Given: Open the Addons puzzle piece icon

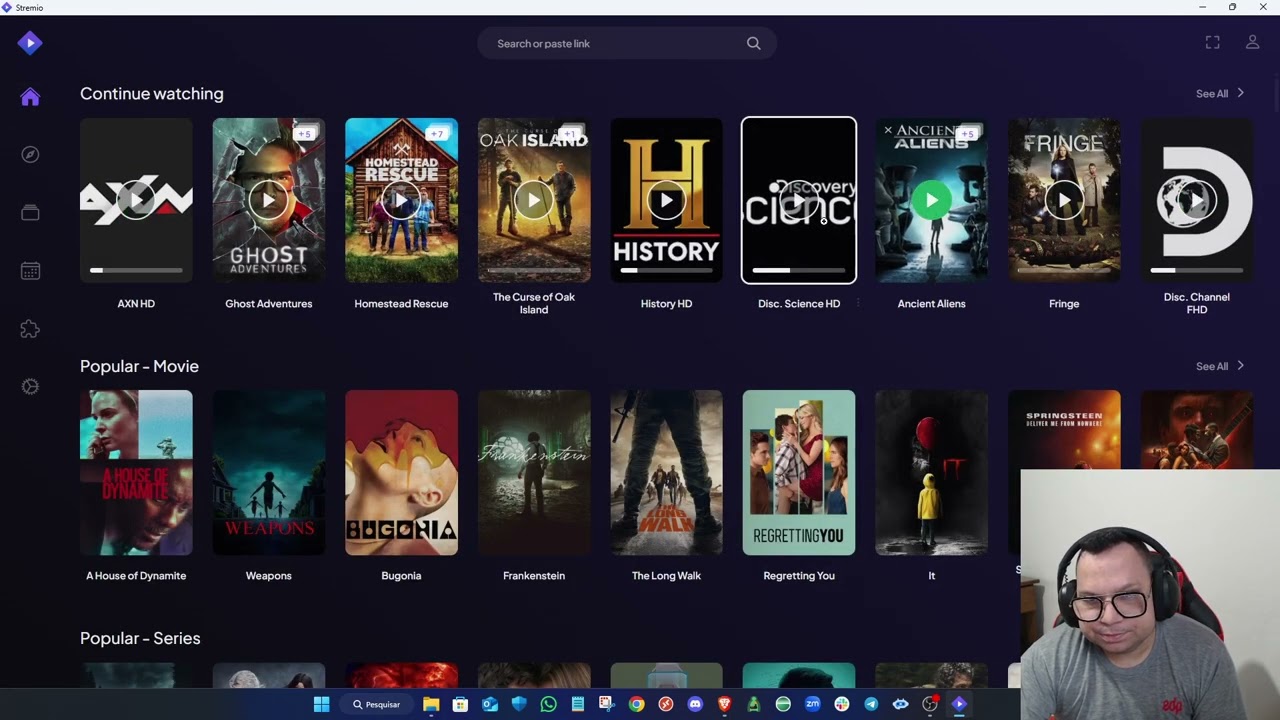Looking at the screenshot, I should (x=30, y=329).
